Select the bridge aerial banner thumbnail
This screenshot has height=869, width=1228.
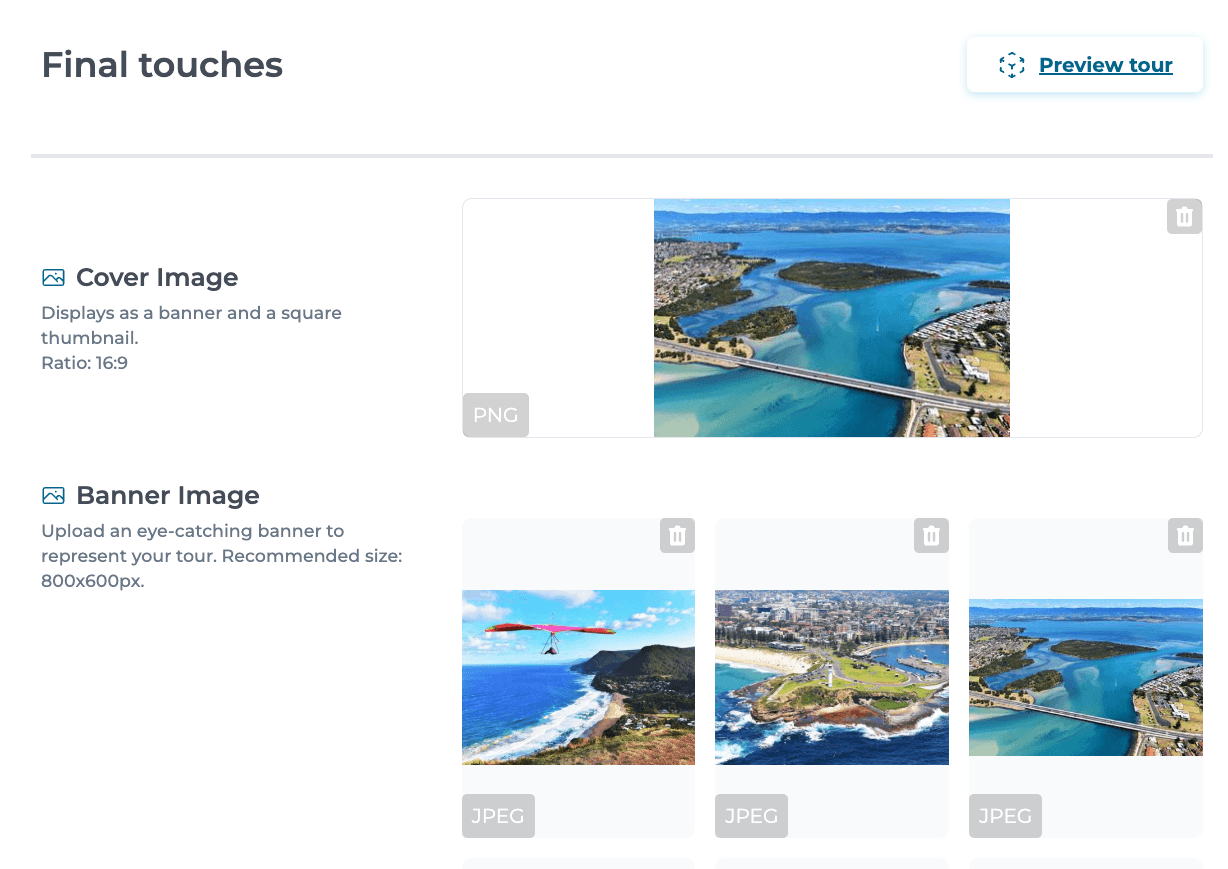tap(1085, 677)
